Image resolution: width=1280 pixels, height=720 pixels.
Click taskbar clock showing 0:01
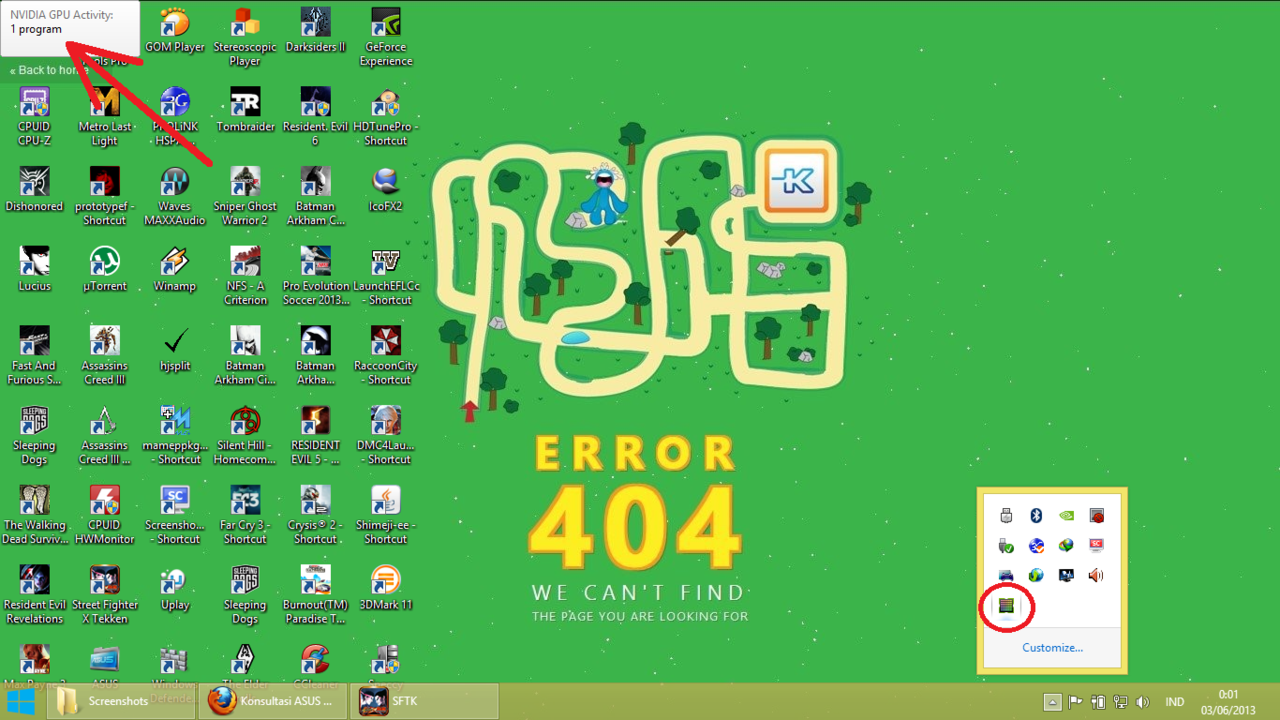pyautogui.click(x=1228, y=702)
